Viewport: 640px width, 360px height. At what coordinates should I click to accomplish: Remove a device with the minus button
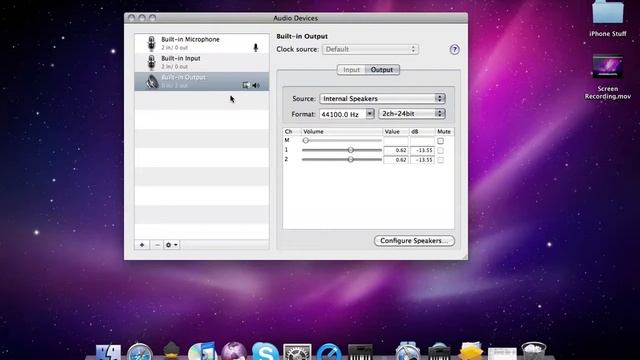click(x=157, y=245)
